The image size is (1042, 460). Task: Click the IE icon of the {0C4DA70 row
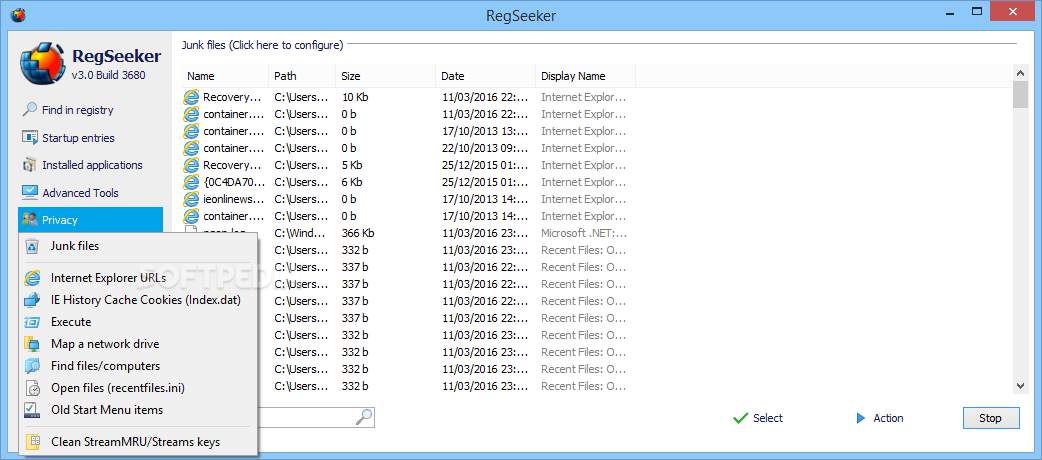[x=191, y=181]
